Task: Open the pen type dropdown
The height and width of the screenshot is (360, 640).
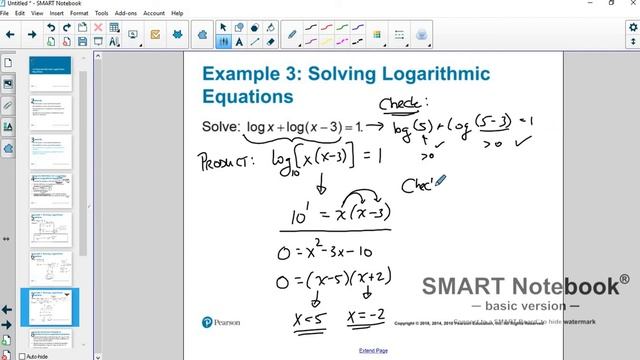Action: pyautogui.click(x=292, y=35)
